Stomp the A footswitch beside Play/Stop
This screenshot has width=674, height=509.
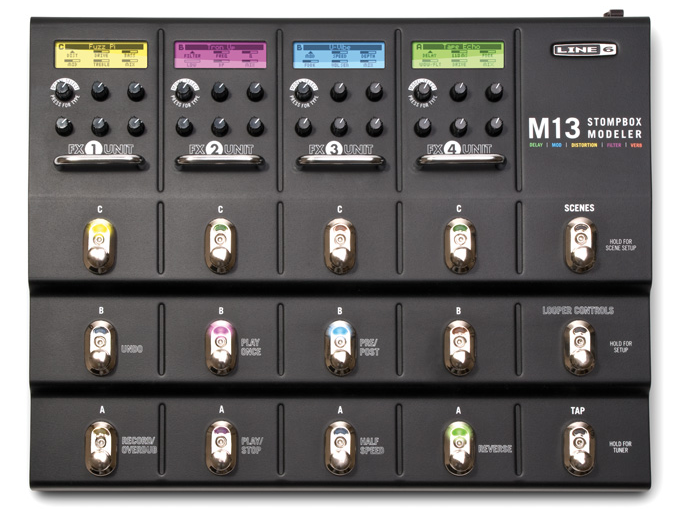[221, 448]
